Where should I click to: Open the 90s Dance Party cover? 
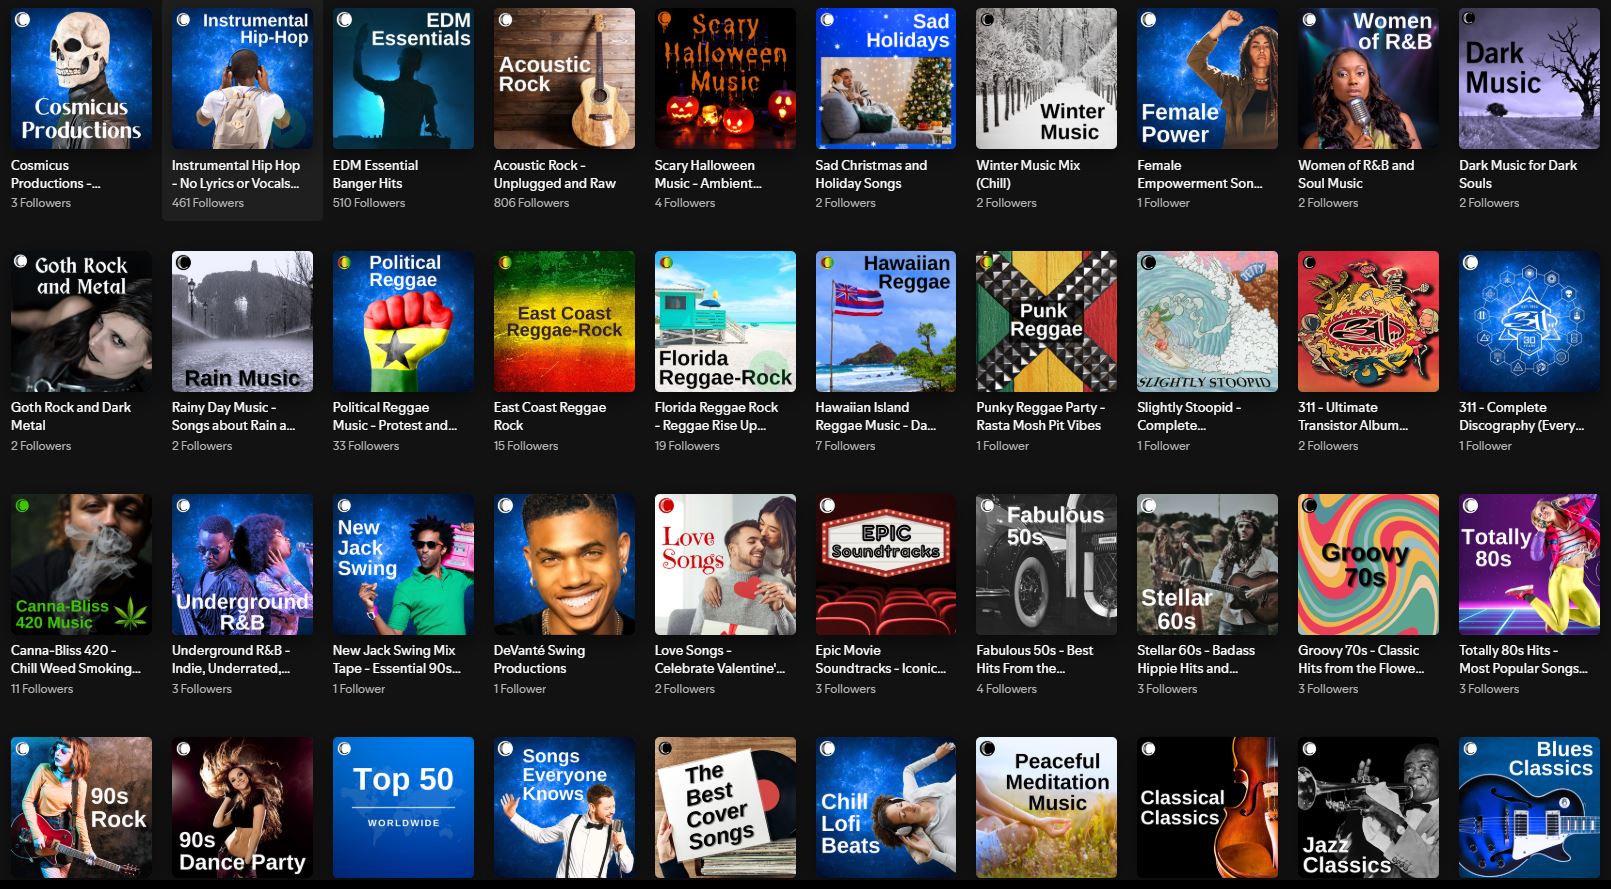[242, 807]
